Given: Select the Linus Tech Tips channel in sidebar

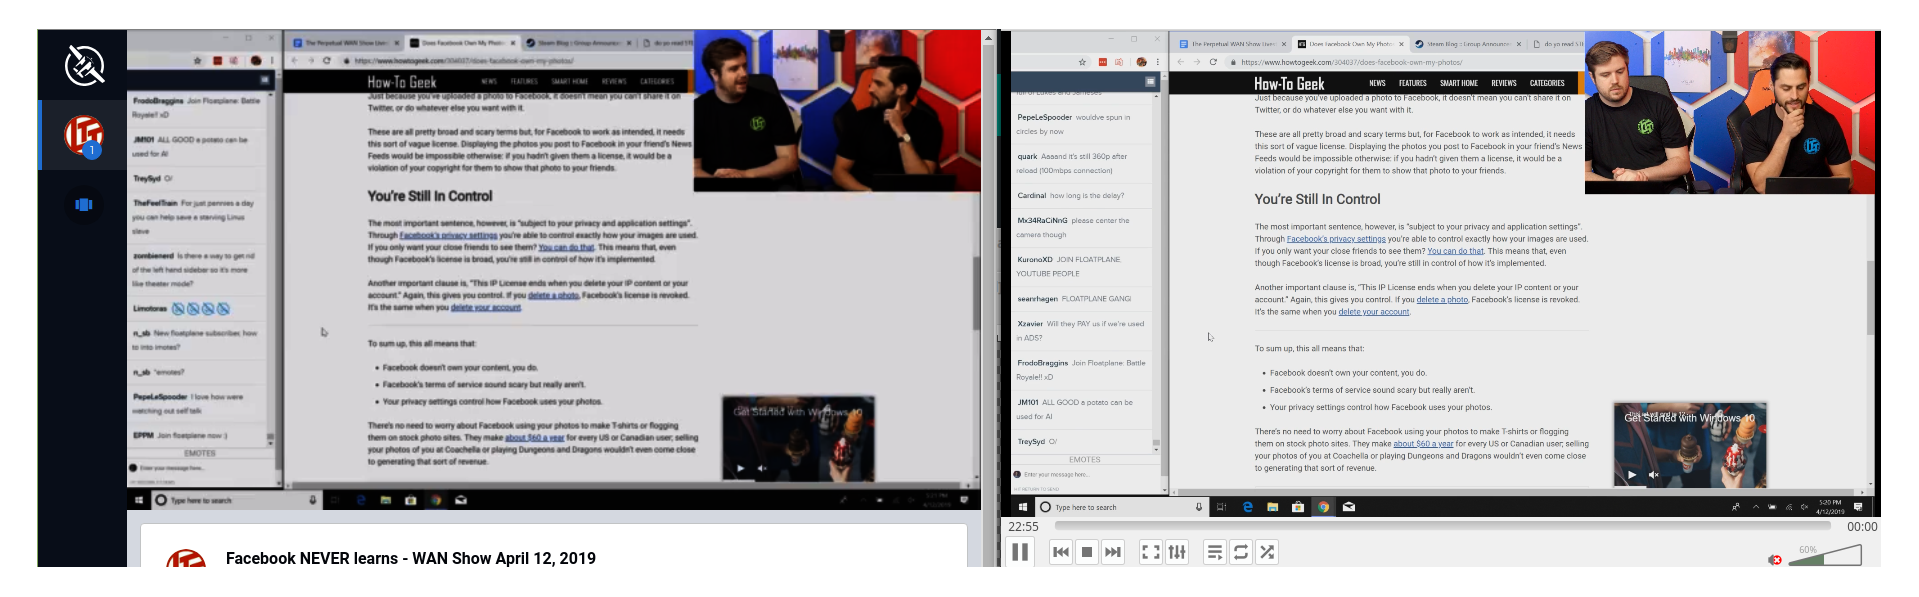Looking at the screenshot, I should (x=84, y=135).
